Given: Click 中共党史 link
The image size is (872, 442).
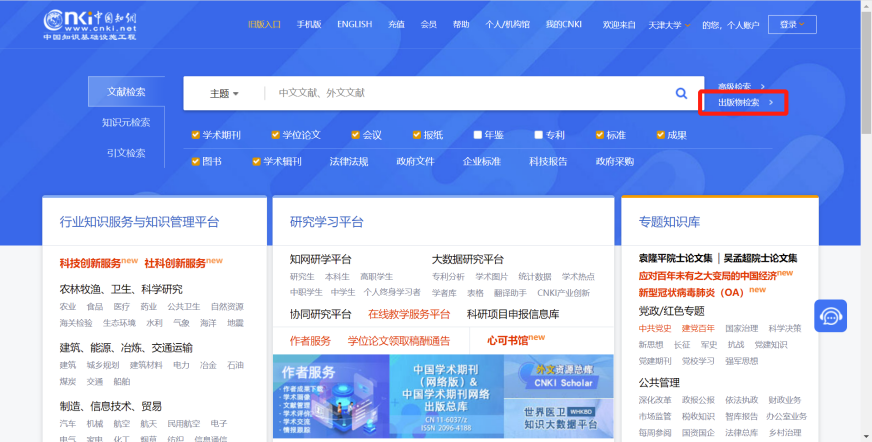Looking at the screenshot, I should tap(655, 329).
